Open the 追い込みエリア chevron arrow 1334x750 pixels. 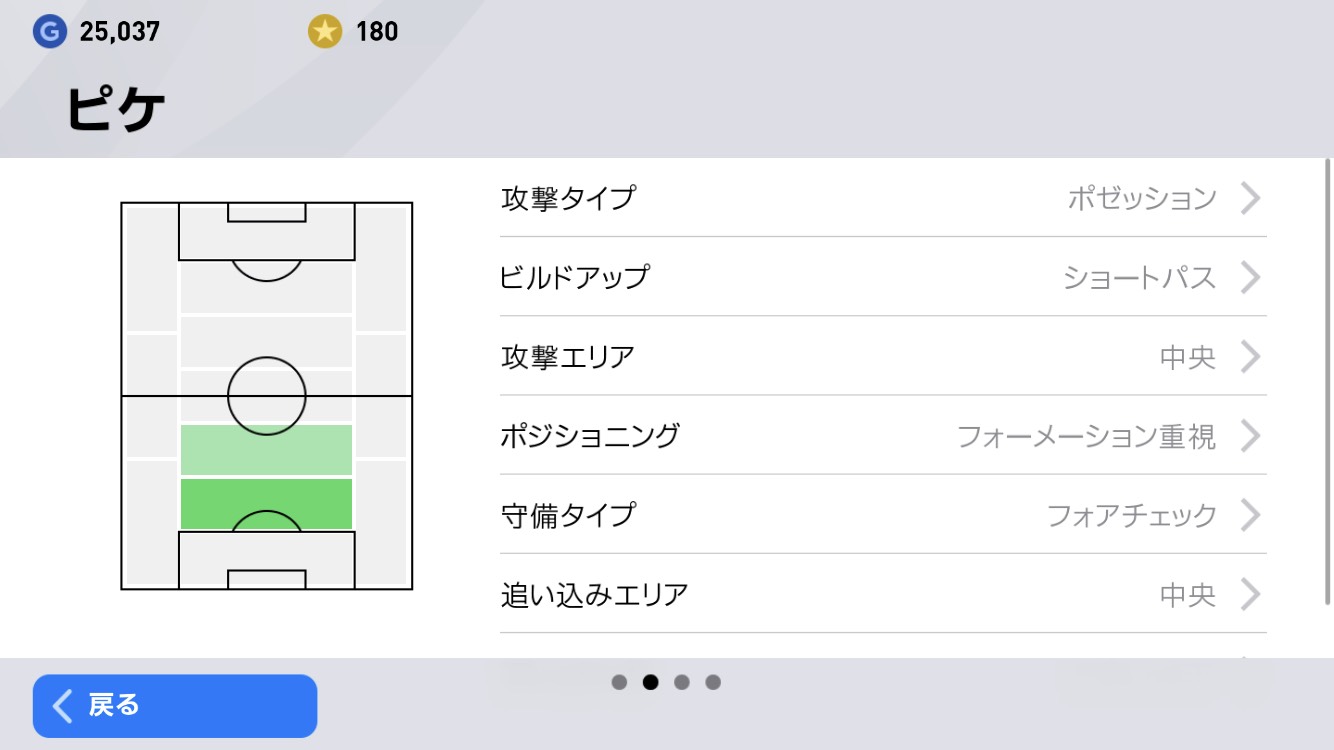(1250, 595)
